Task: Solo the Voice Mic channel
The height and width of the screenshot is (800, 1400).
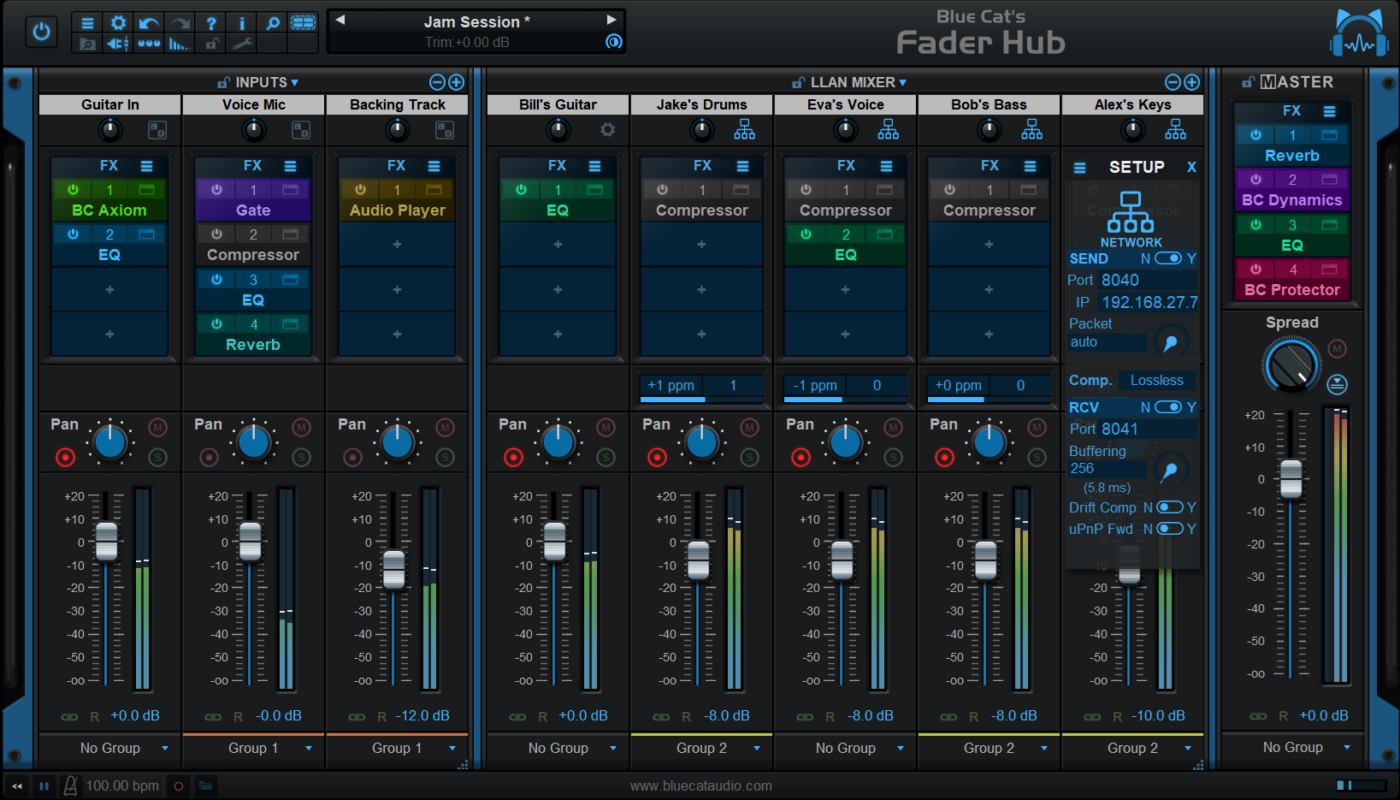Action: 301,457
